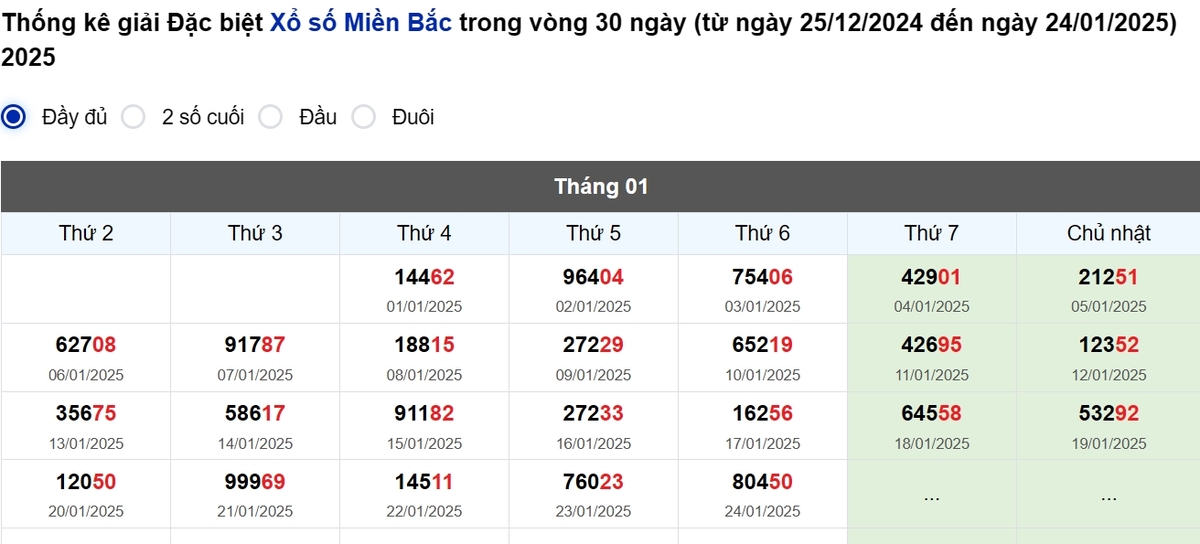Click result 91787 dated 07/01/2025
Screen dimensions: 1200x544
255,345
